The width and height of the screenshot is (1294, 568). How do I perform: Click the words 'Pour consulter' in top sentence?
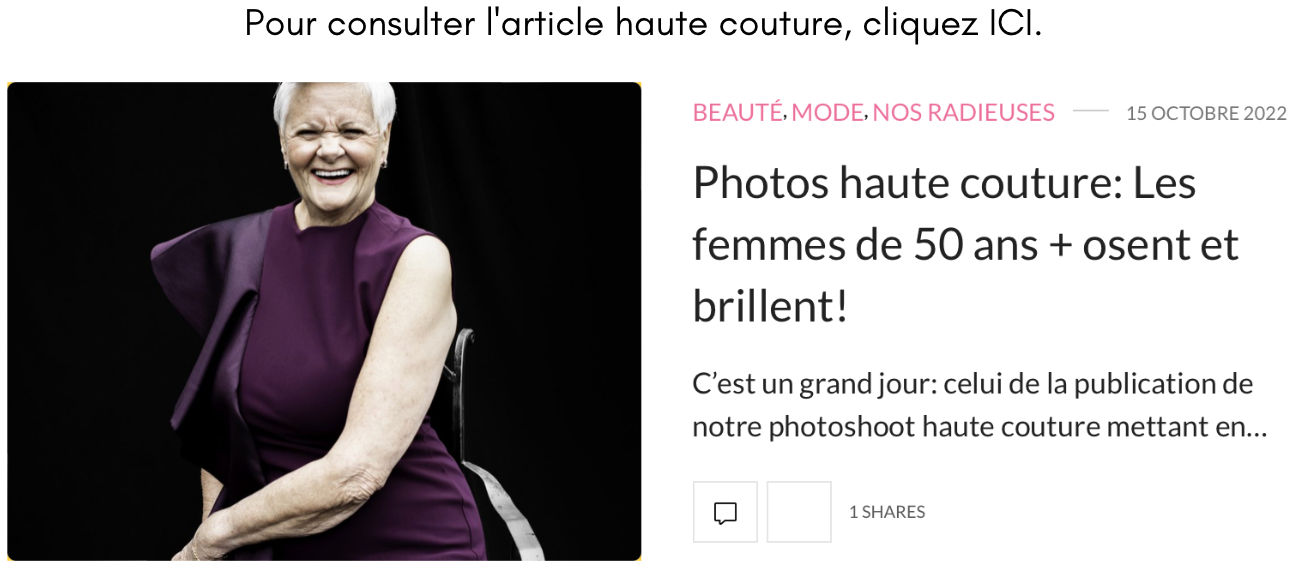[x=360, y=23]
